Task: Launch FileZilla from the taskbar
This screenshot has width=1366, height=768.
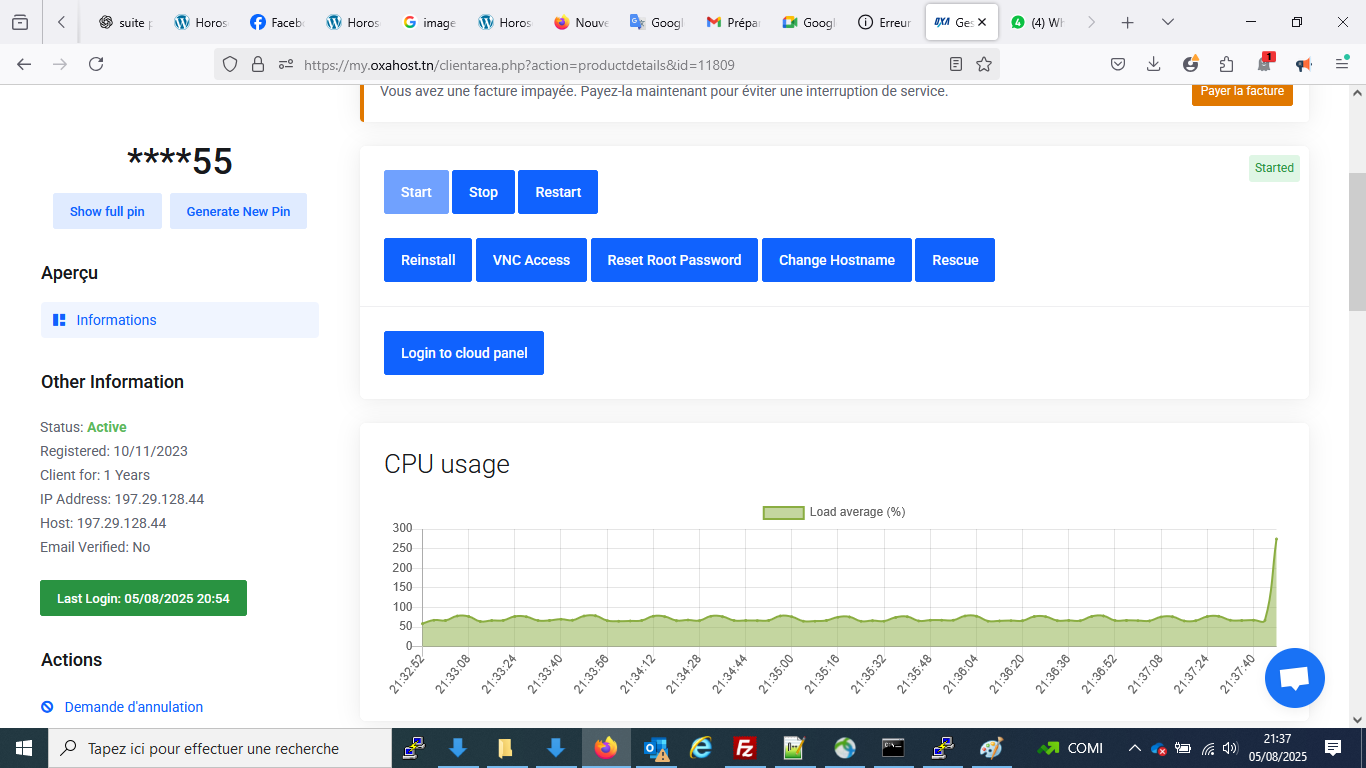Action: [x=744, y=748]
